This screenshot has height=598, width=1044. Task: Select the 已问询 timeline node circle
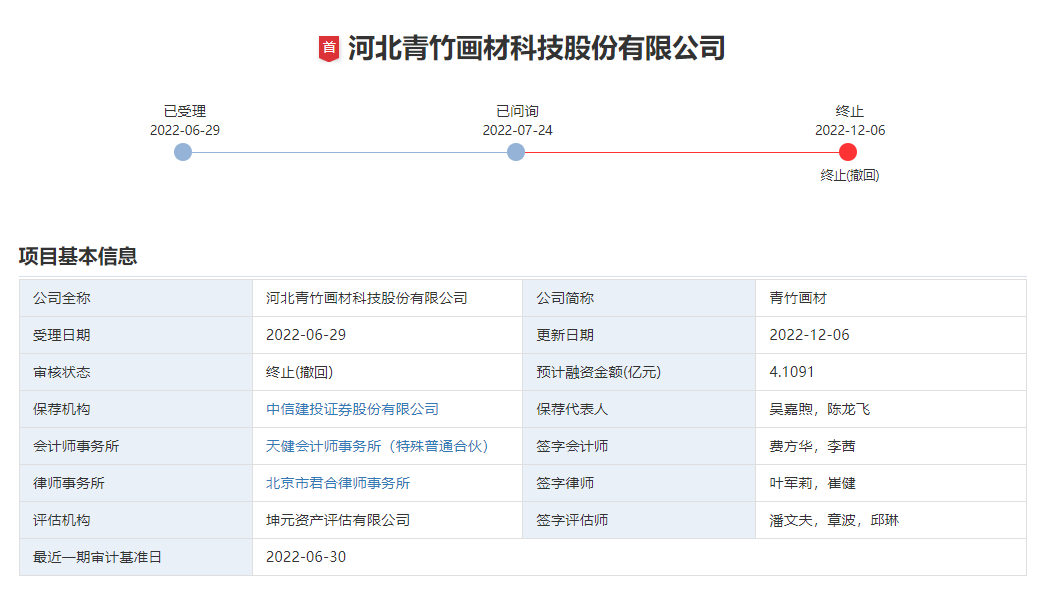[x=516, y=152]
